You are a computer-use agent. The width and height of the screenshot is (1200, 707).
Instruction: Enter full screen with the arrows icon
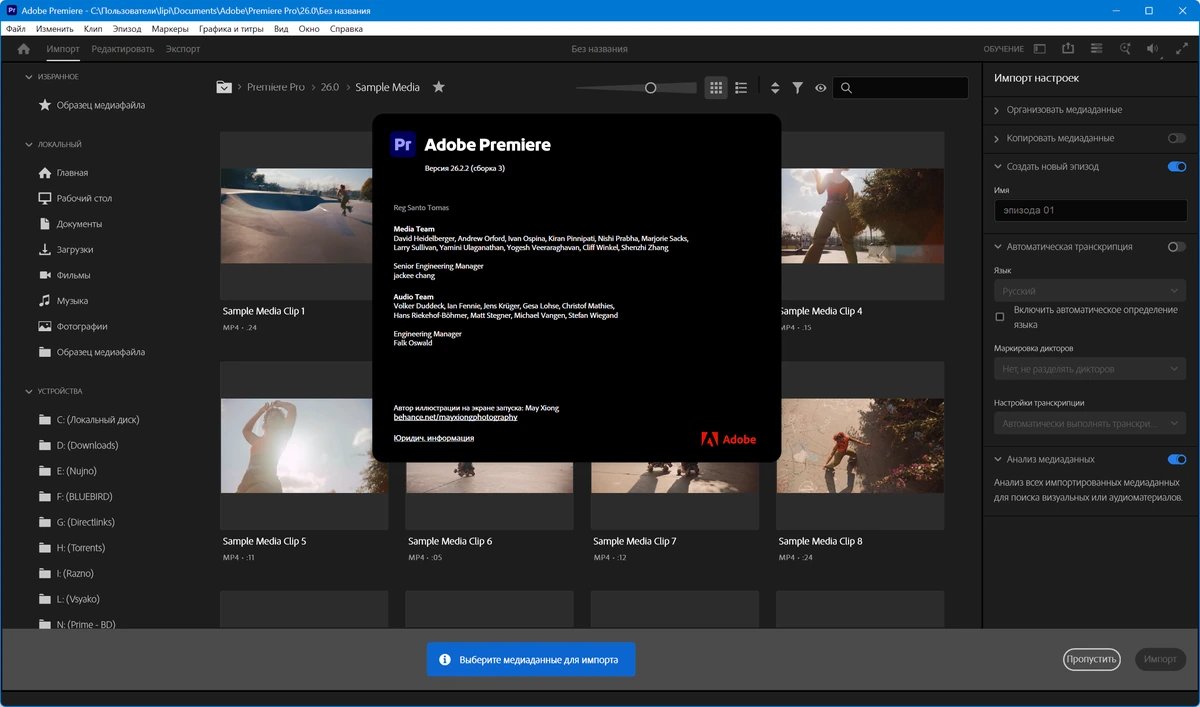(1182, 48)
